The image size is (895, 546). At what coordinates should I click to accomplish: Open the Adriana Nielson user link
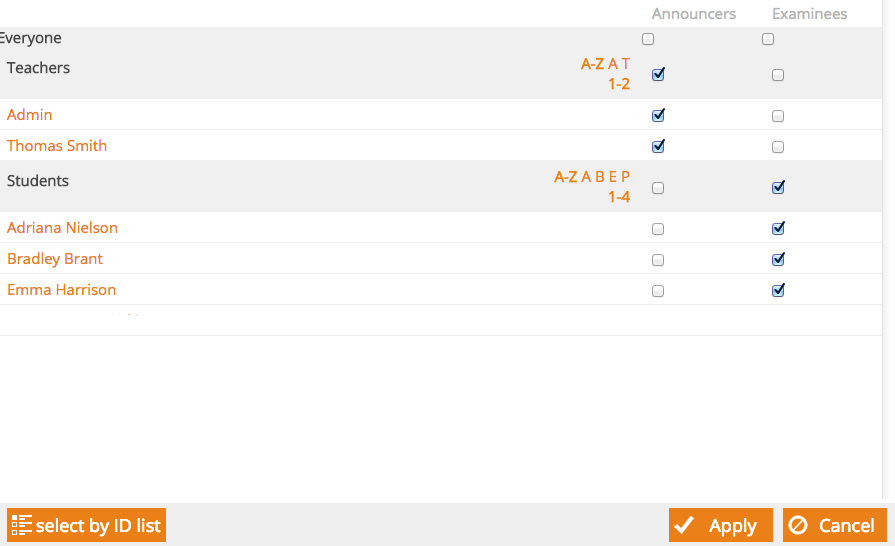click(x=62, y=228)
